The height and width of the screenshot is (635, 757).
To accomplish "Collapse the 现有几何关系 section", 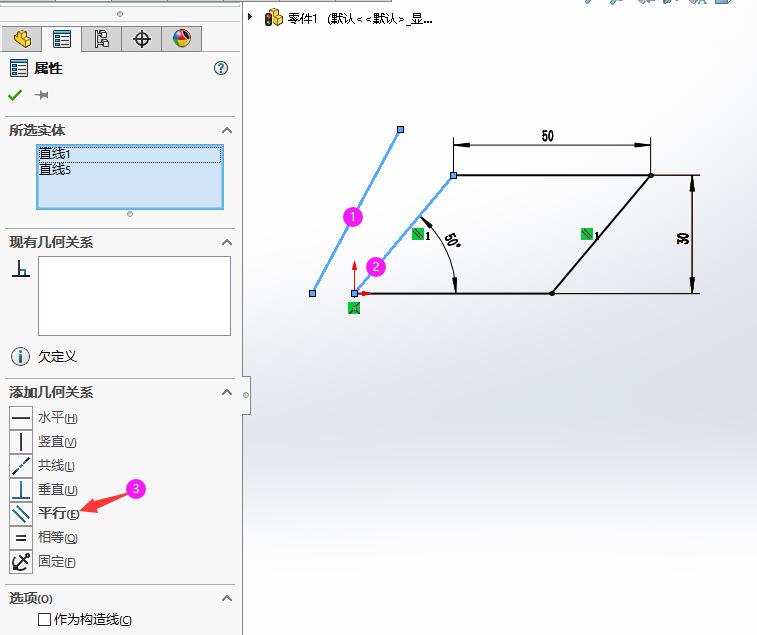I will click(x=226, y=242).
